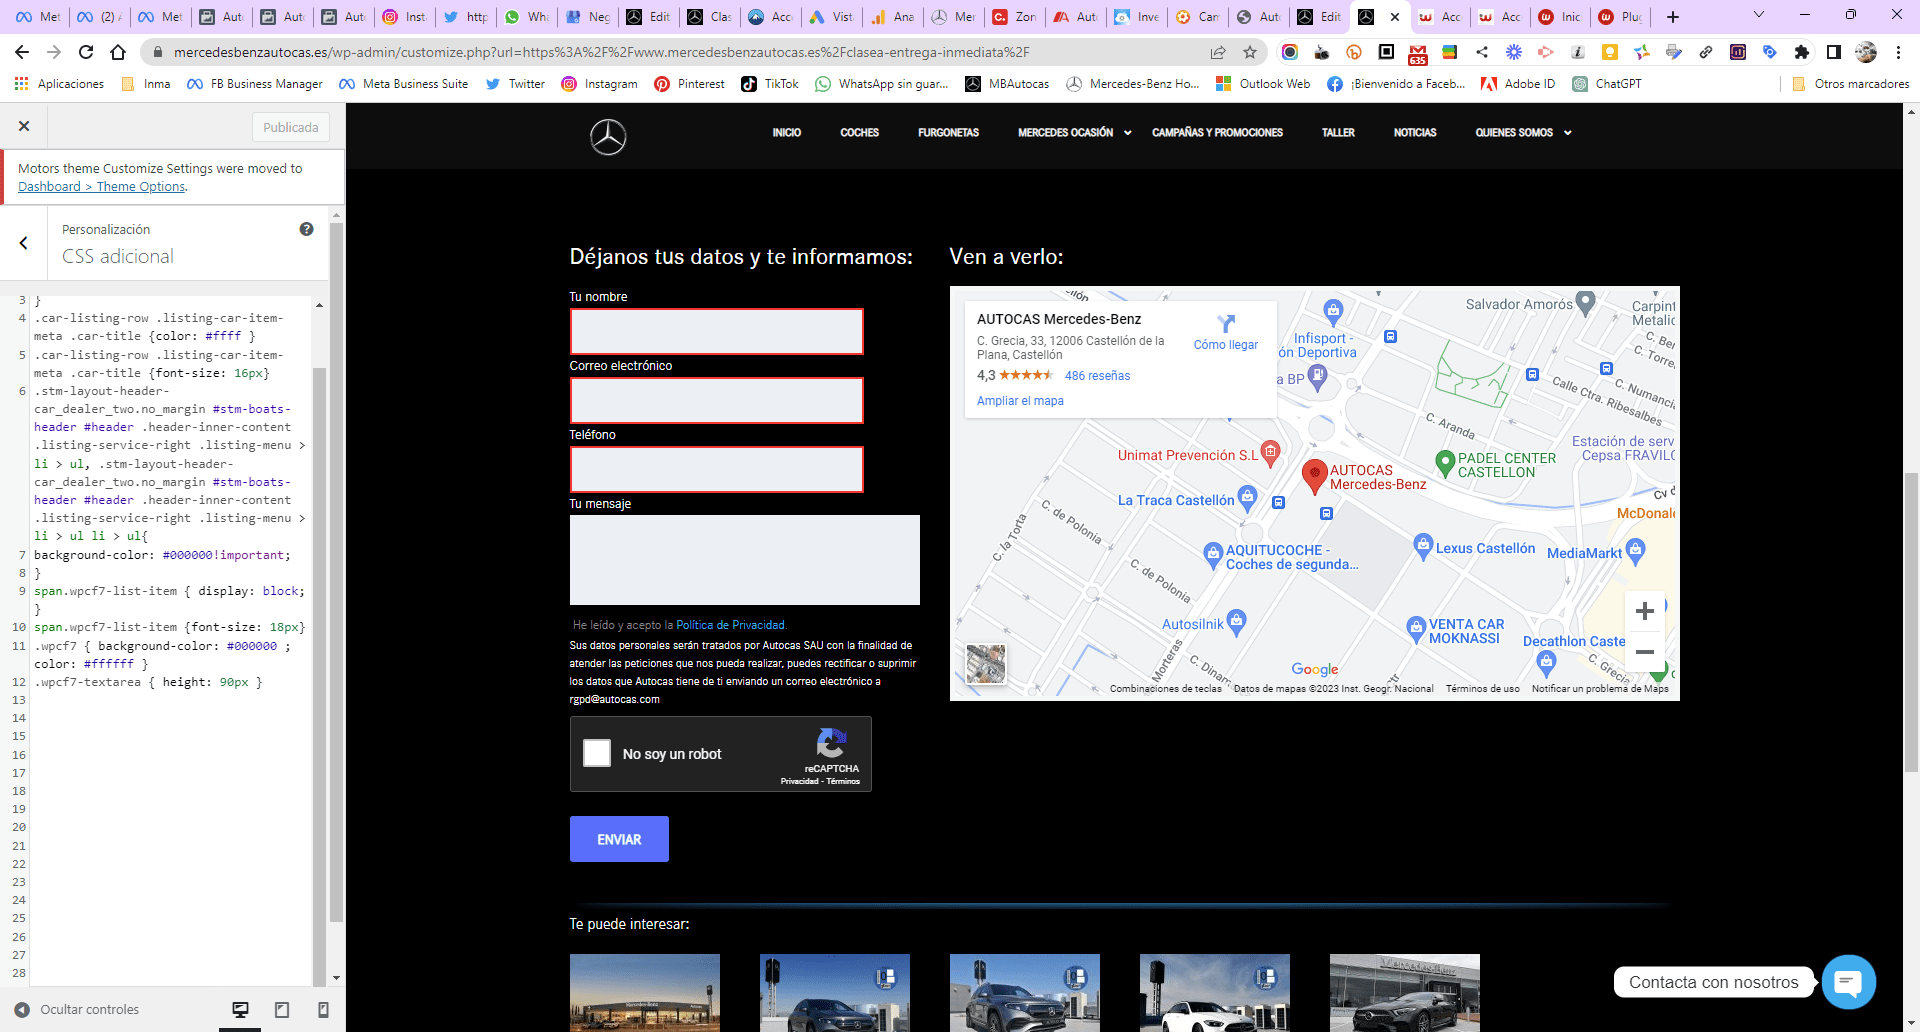
Task: Open TikTok bookmark
Action: click(770, 84)
